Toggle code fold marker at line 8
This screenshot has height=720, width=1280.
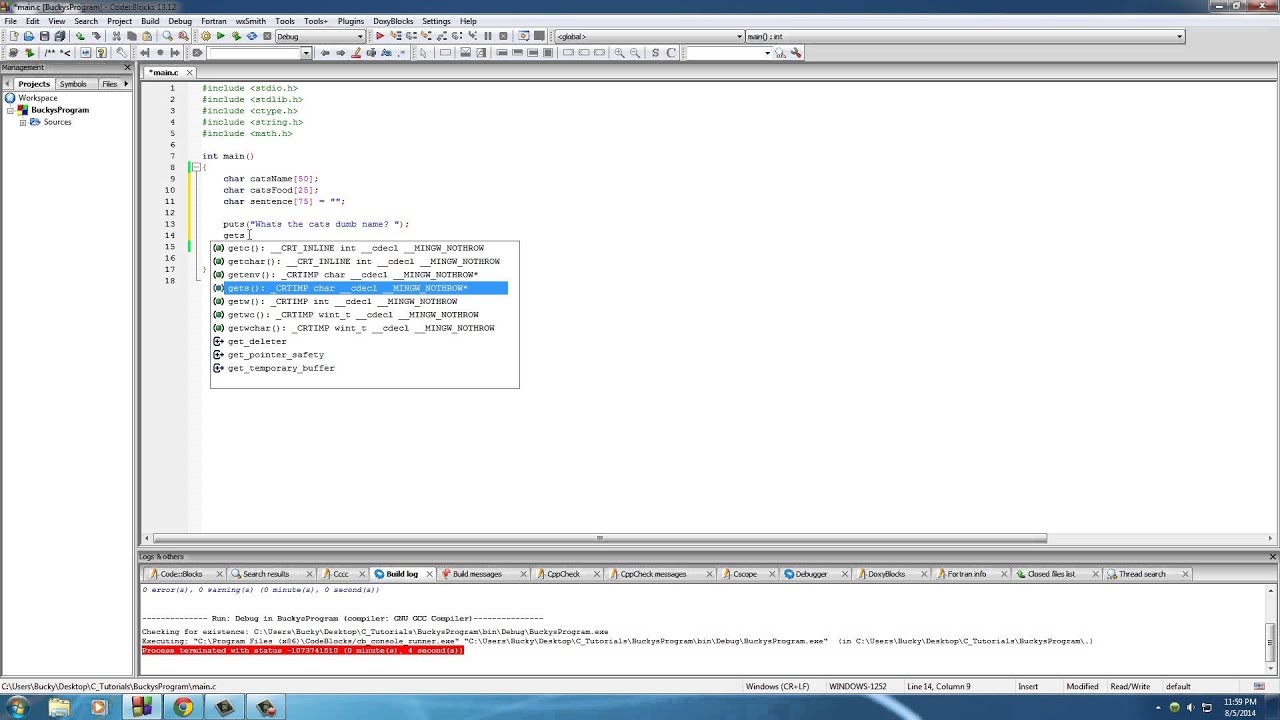pos(196,167)
